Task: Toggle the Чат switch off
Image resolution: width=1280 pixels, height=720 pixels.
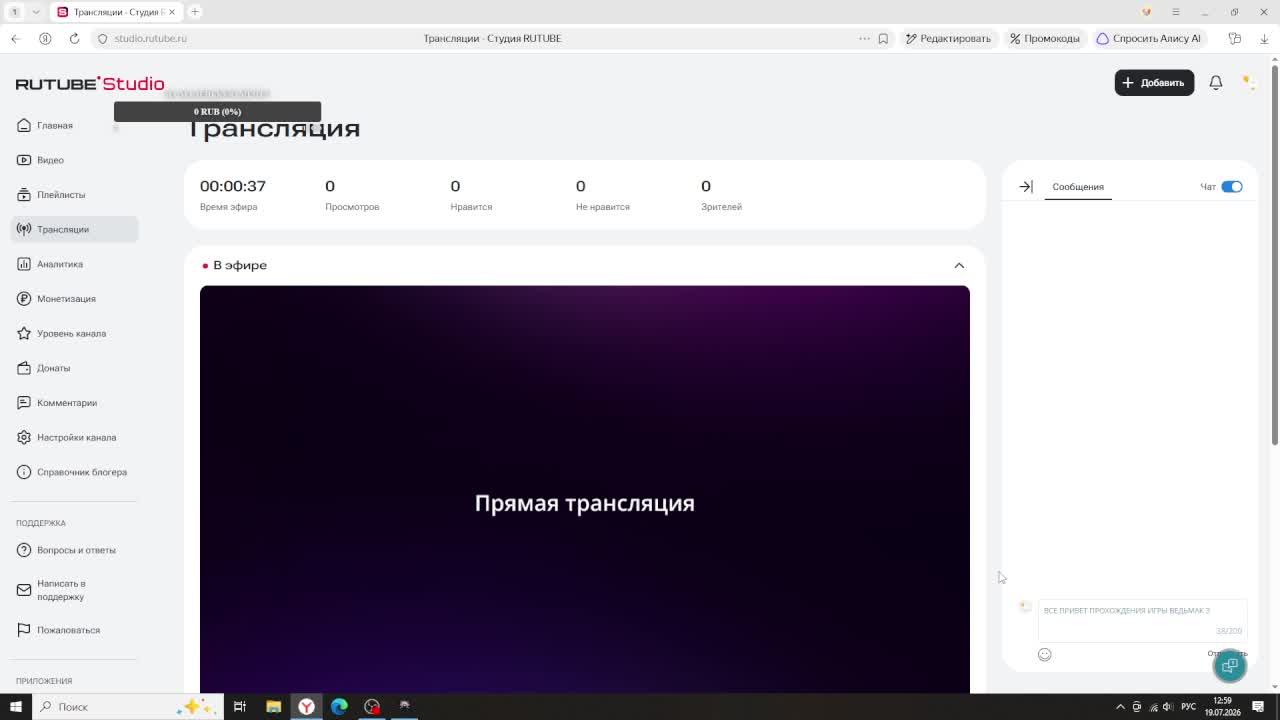Action: [1232, 187]
